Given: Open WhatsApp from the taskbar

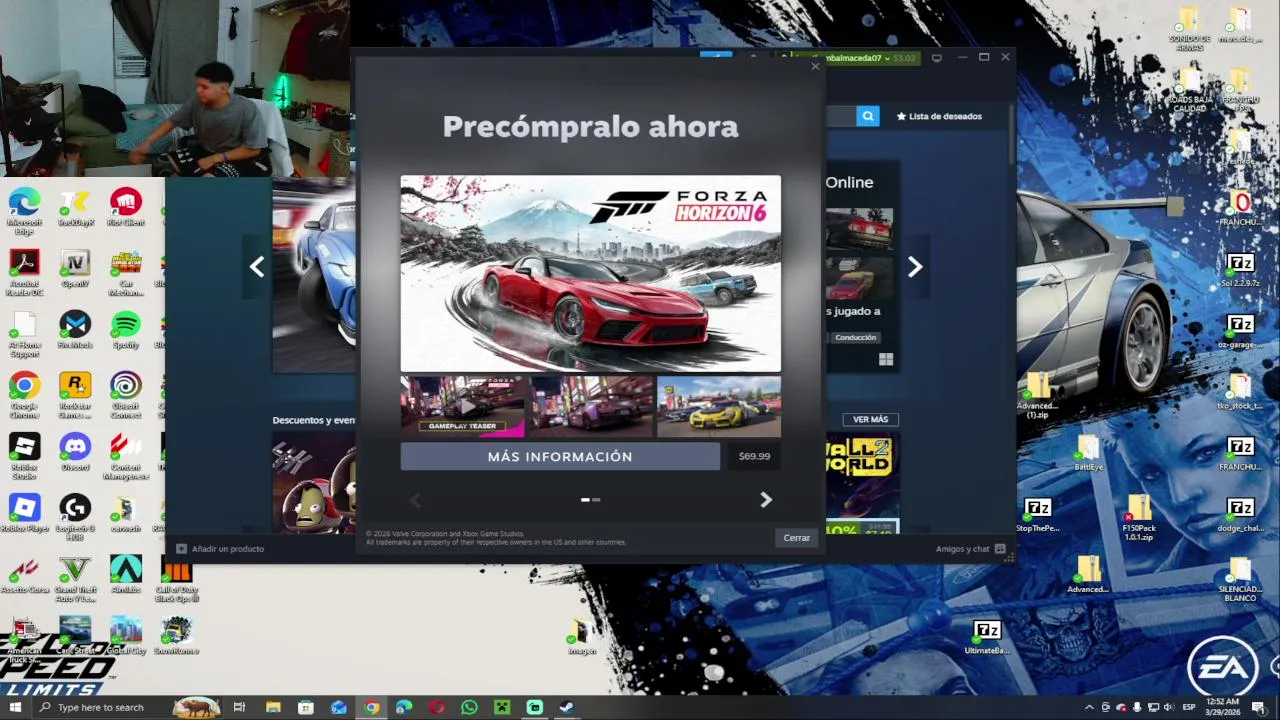Looking at the screenshot, I should (x=469, y=707).
